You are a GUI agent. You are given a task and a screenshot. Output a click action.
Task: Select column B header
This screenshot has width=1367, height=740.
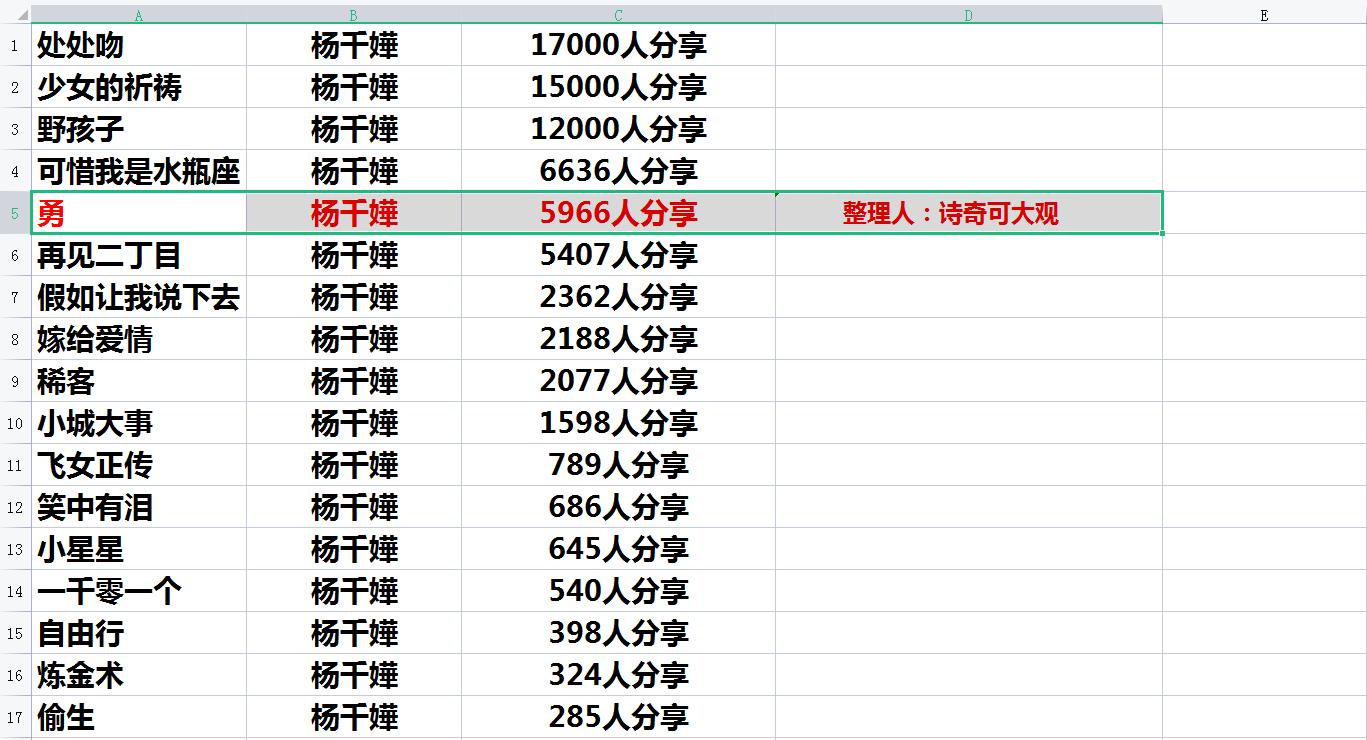click(x=354, y=15)
